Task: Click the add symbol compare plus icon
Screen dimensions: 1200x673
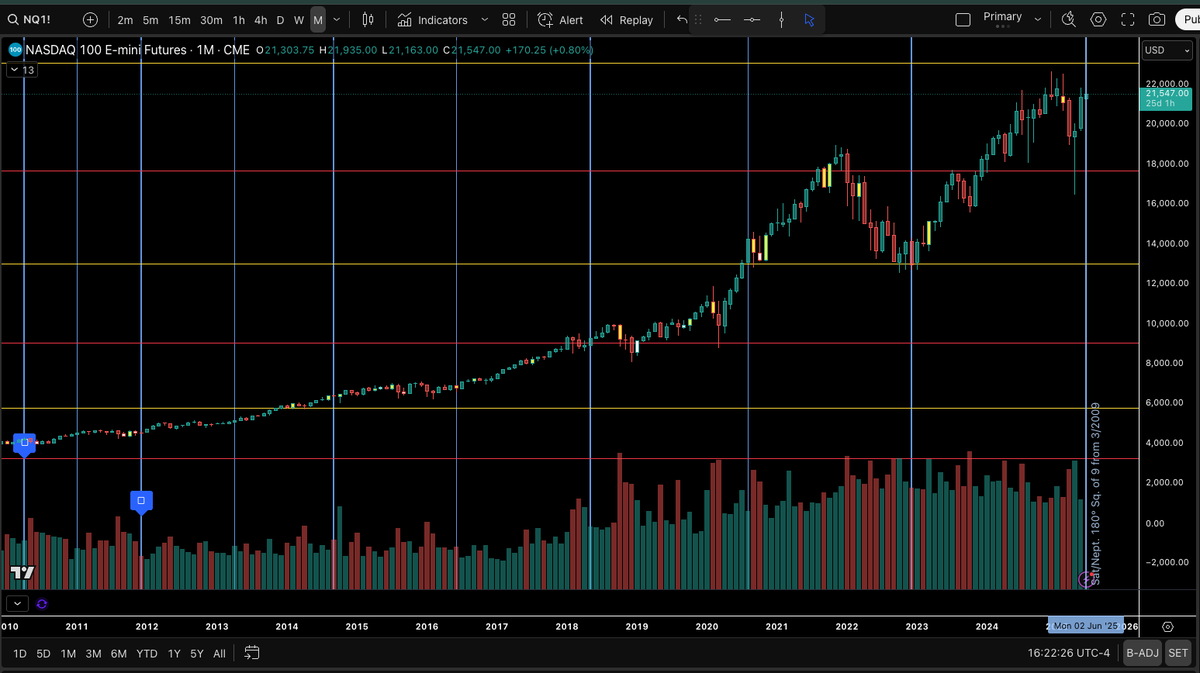Action: coord(90,20)
